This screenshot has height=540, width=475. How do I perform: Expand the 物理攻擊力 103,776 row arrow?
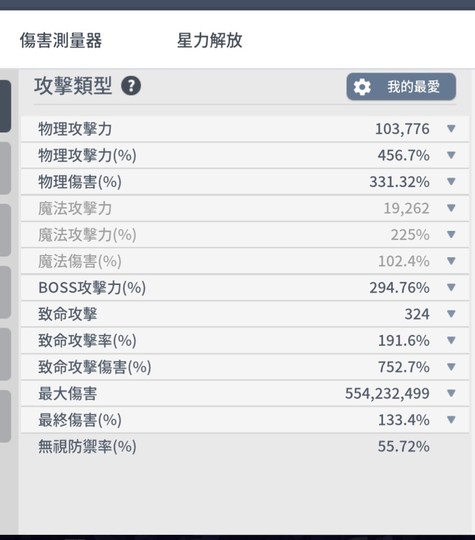click(451, 128)
